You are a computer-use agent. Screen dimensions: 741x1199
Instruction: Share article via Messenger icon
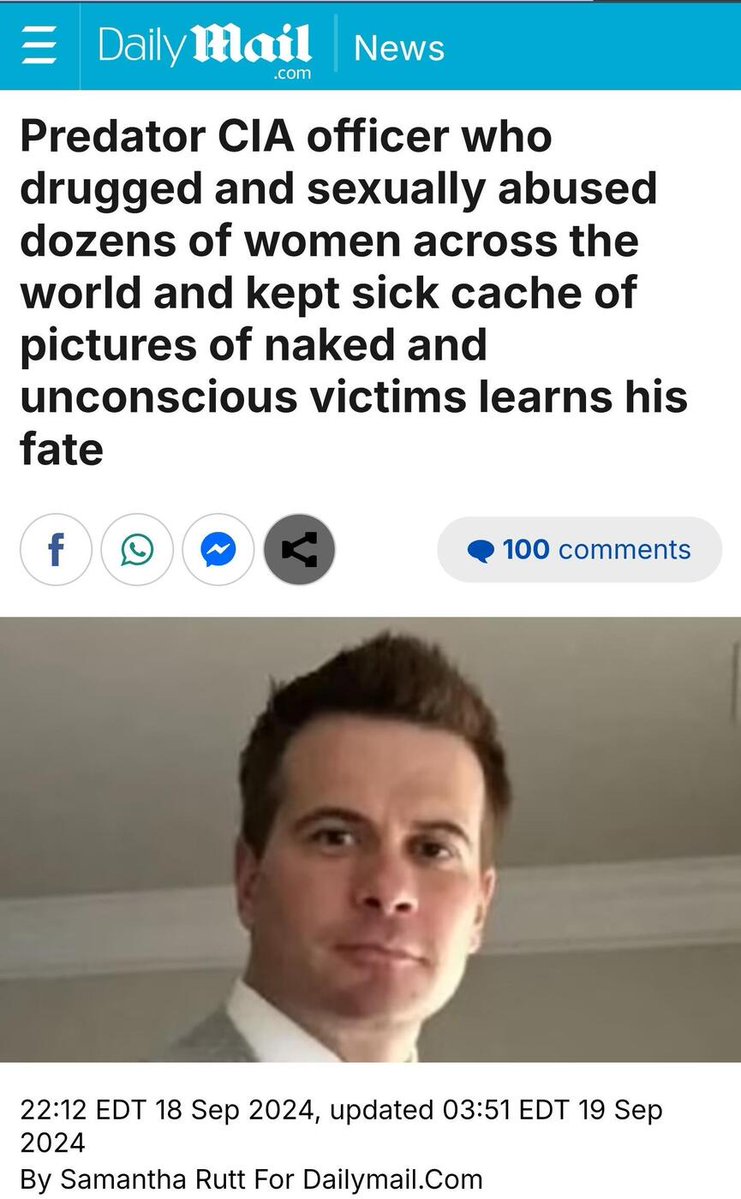[x=218, y=549]
